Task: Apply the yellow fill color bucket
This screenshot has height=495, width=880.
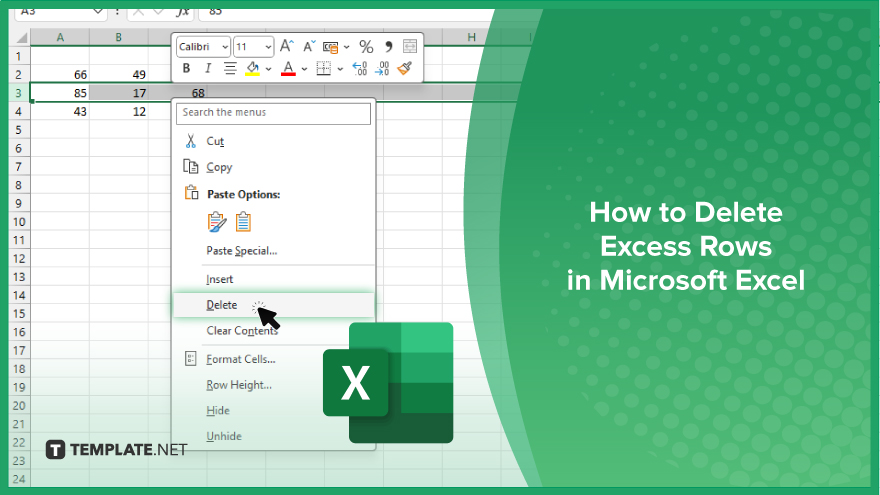Action: [x=253, y=68]
